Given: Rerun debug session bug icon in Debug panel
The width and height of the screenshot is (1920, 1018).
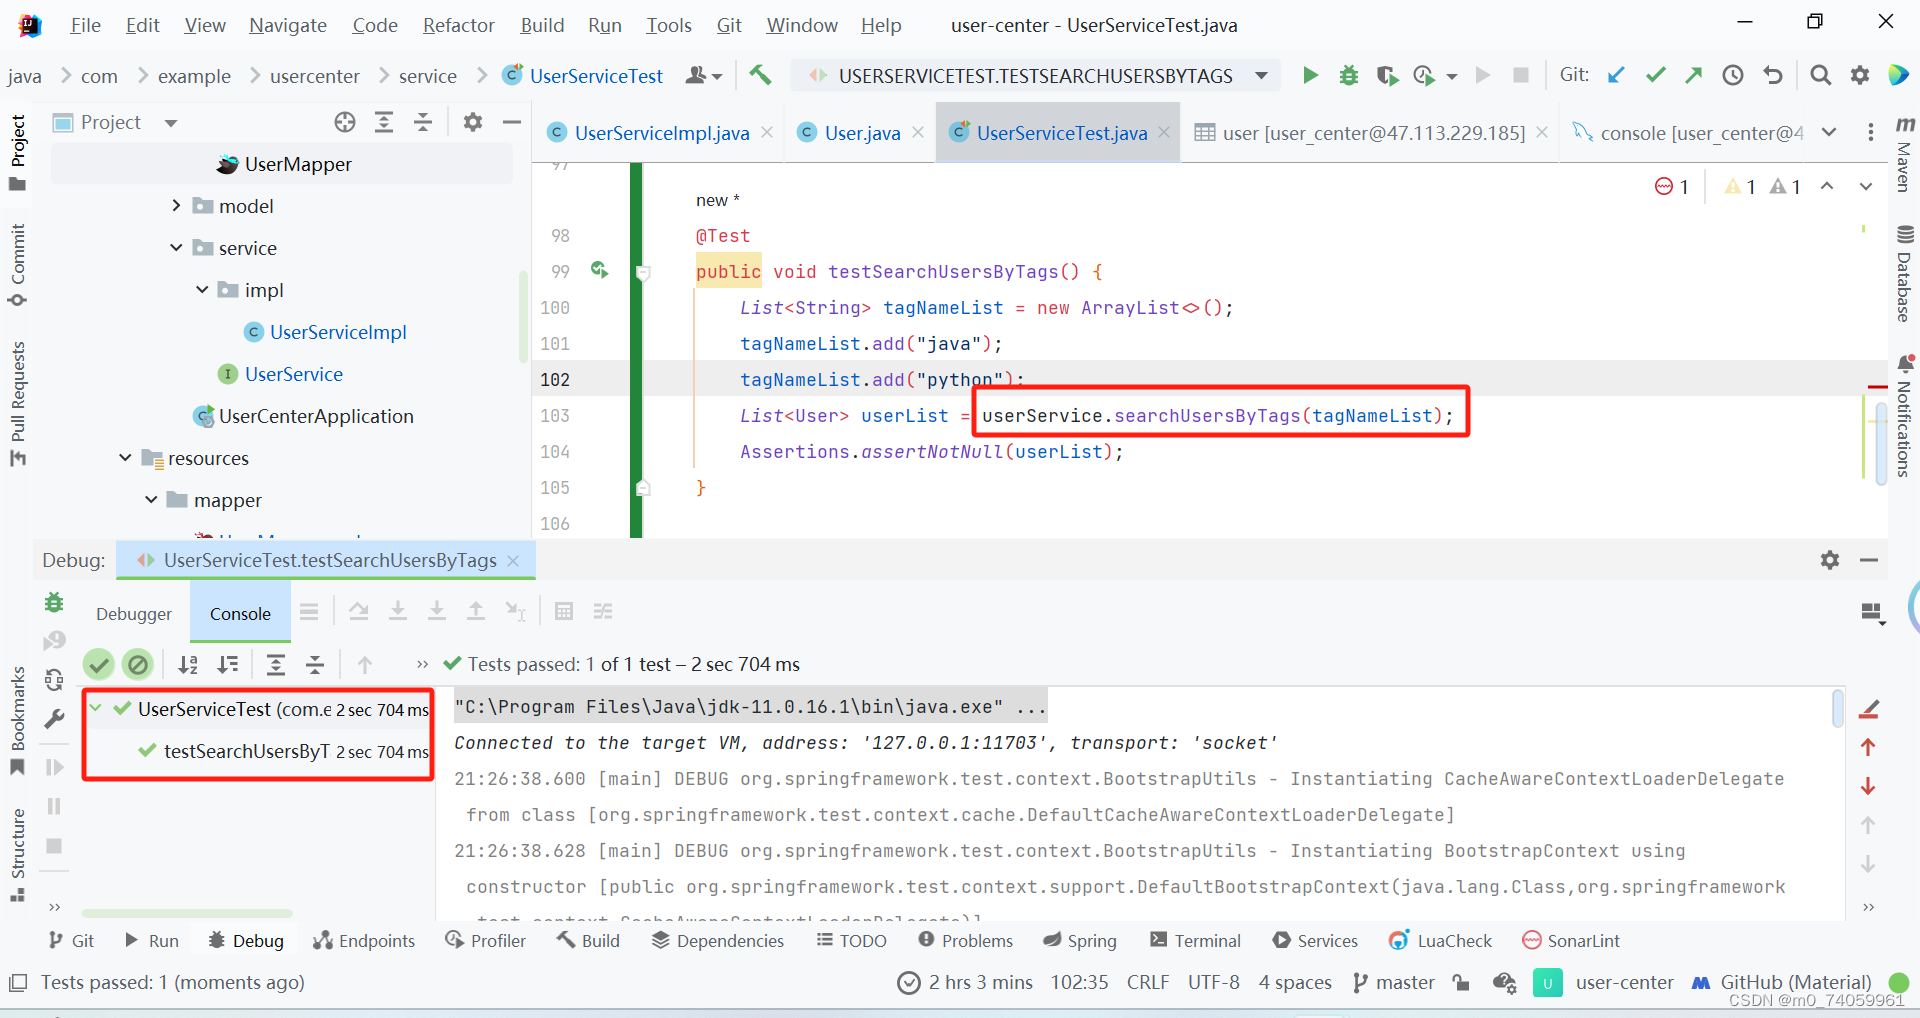Looking at the screenshot, I should click(x=54, y=602).
